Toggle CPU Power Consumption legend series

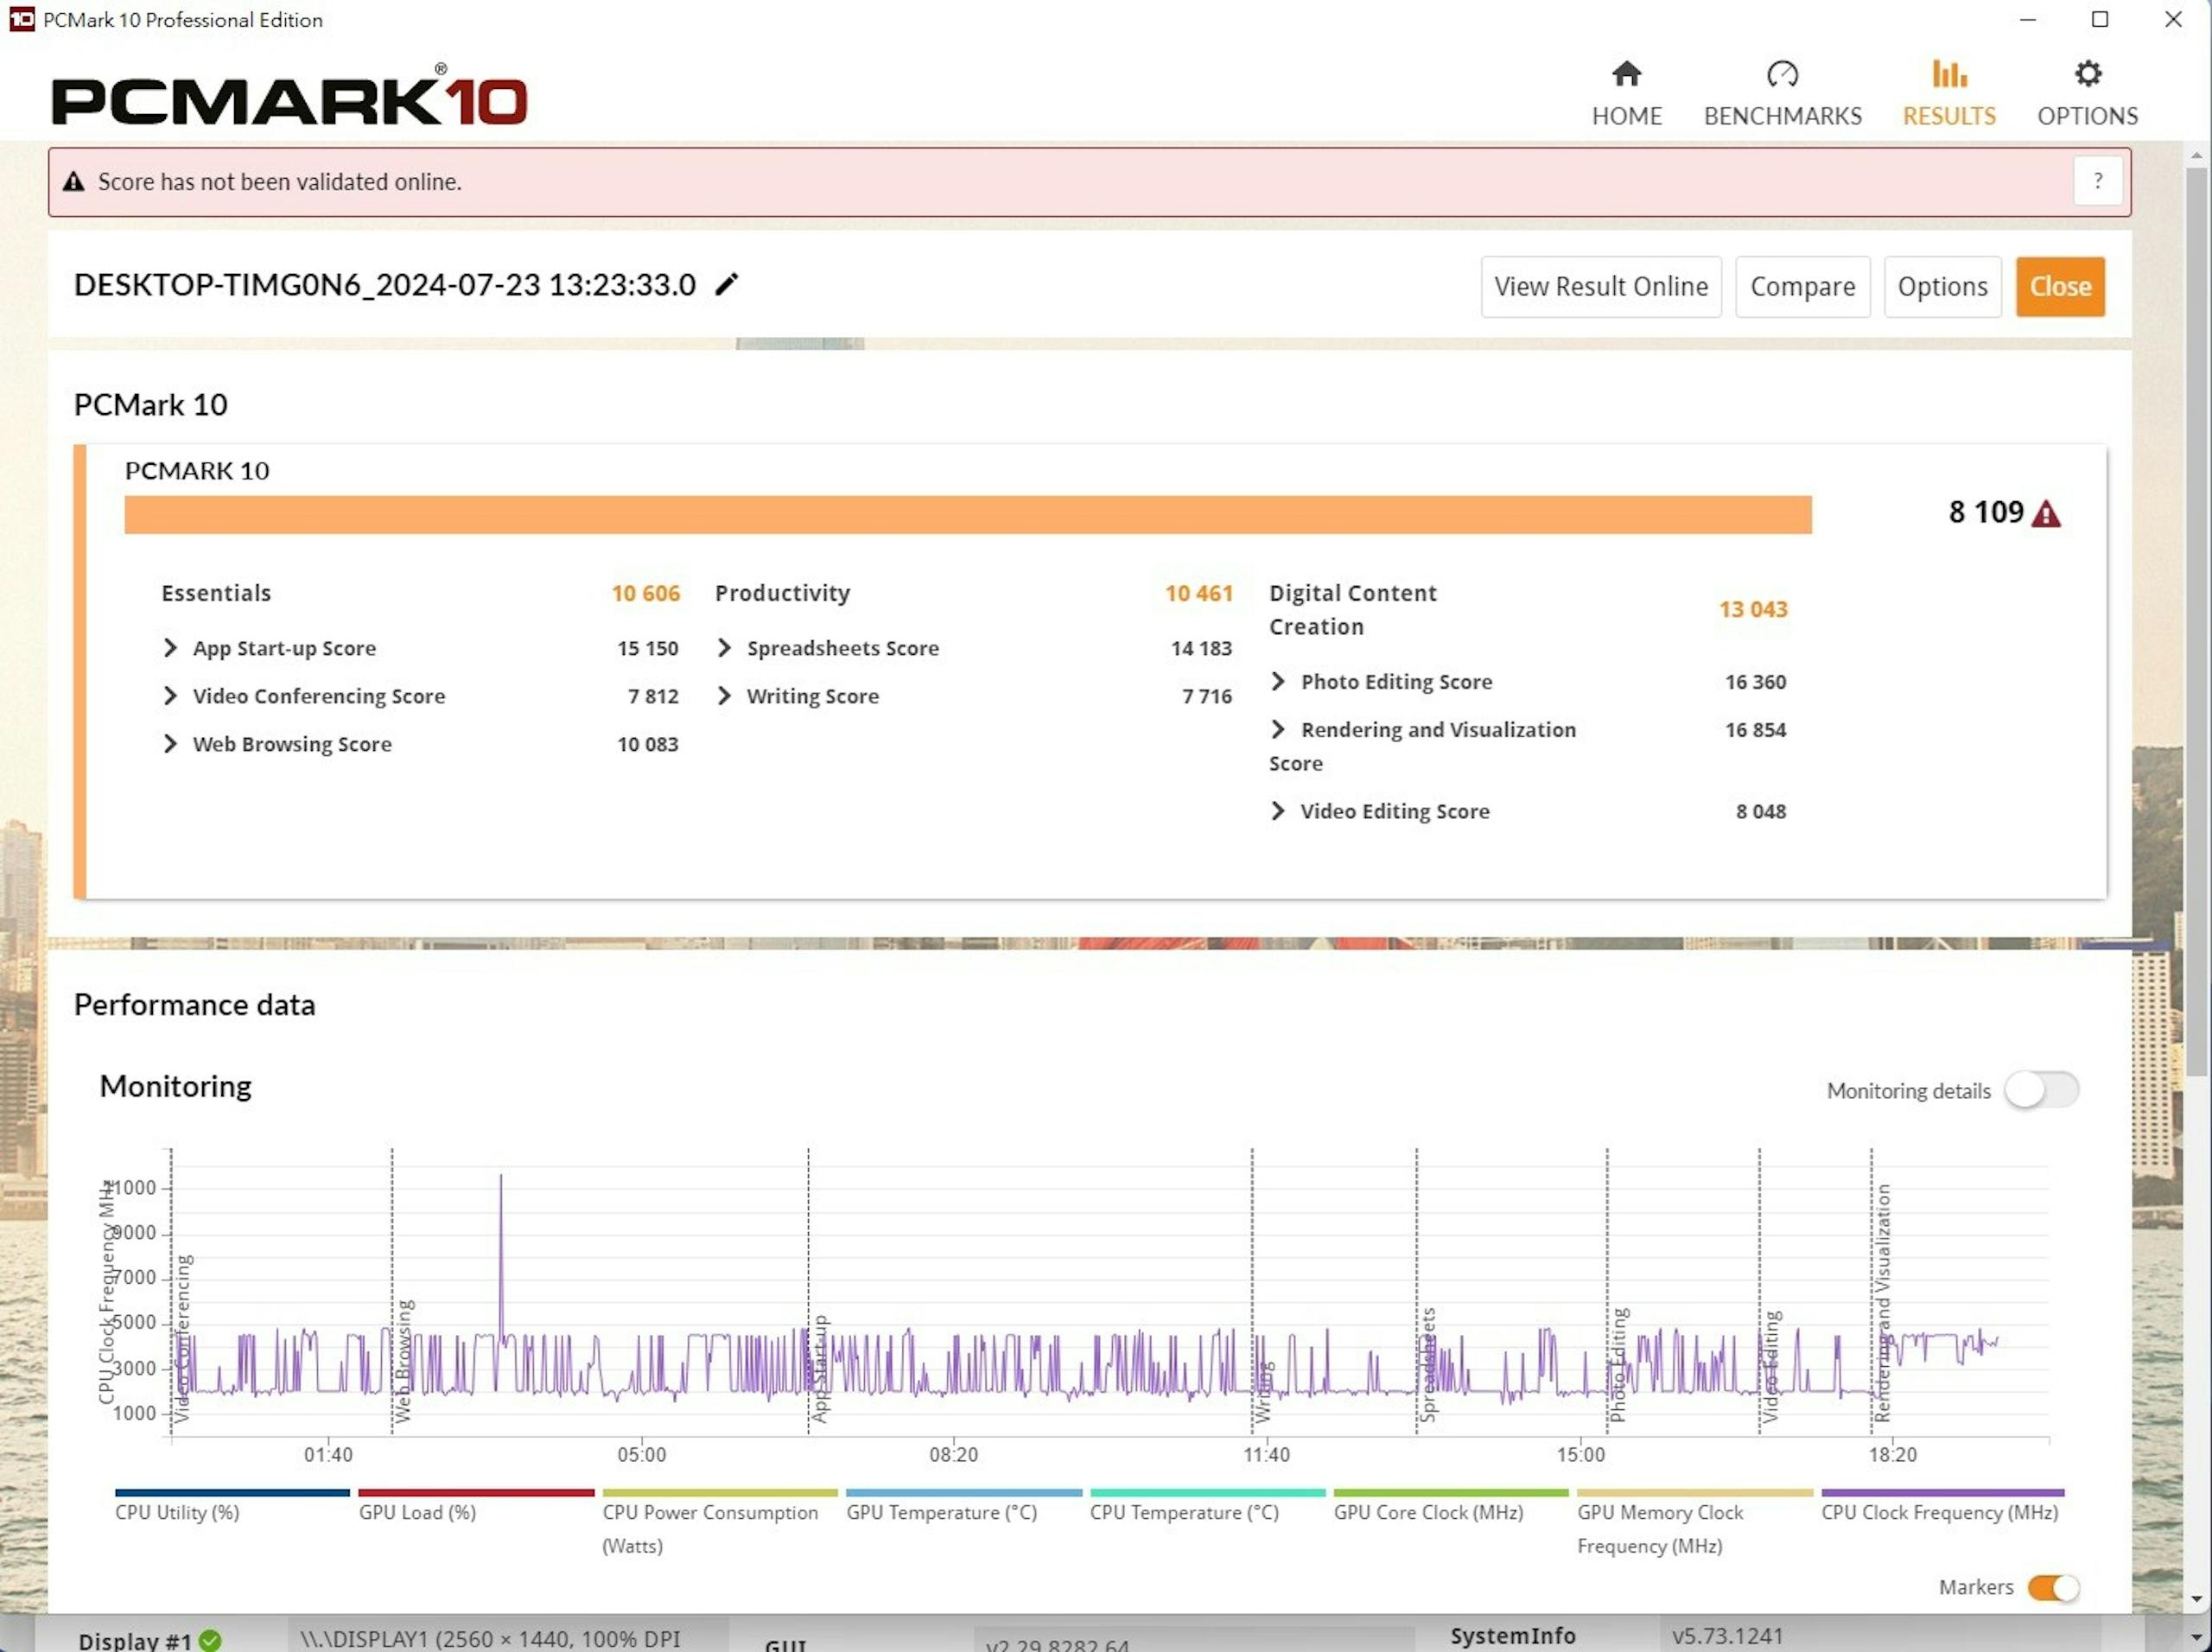click(719, 1523)
